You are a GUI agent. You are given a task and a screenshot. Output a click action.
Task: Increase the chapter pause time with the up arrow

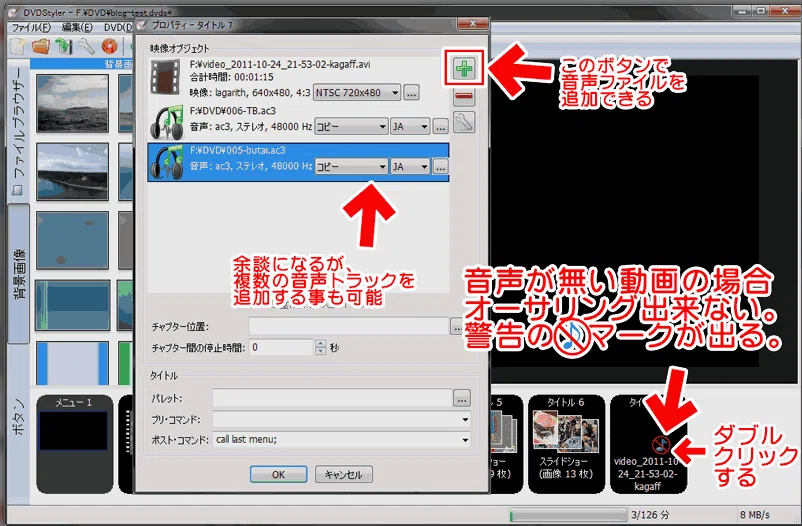point(321,343)
